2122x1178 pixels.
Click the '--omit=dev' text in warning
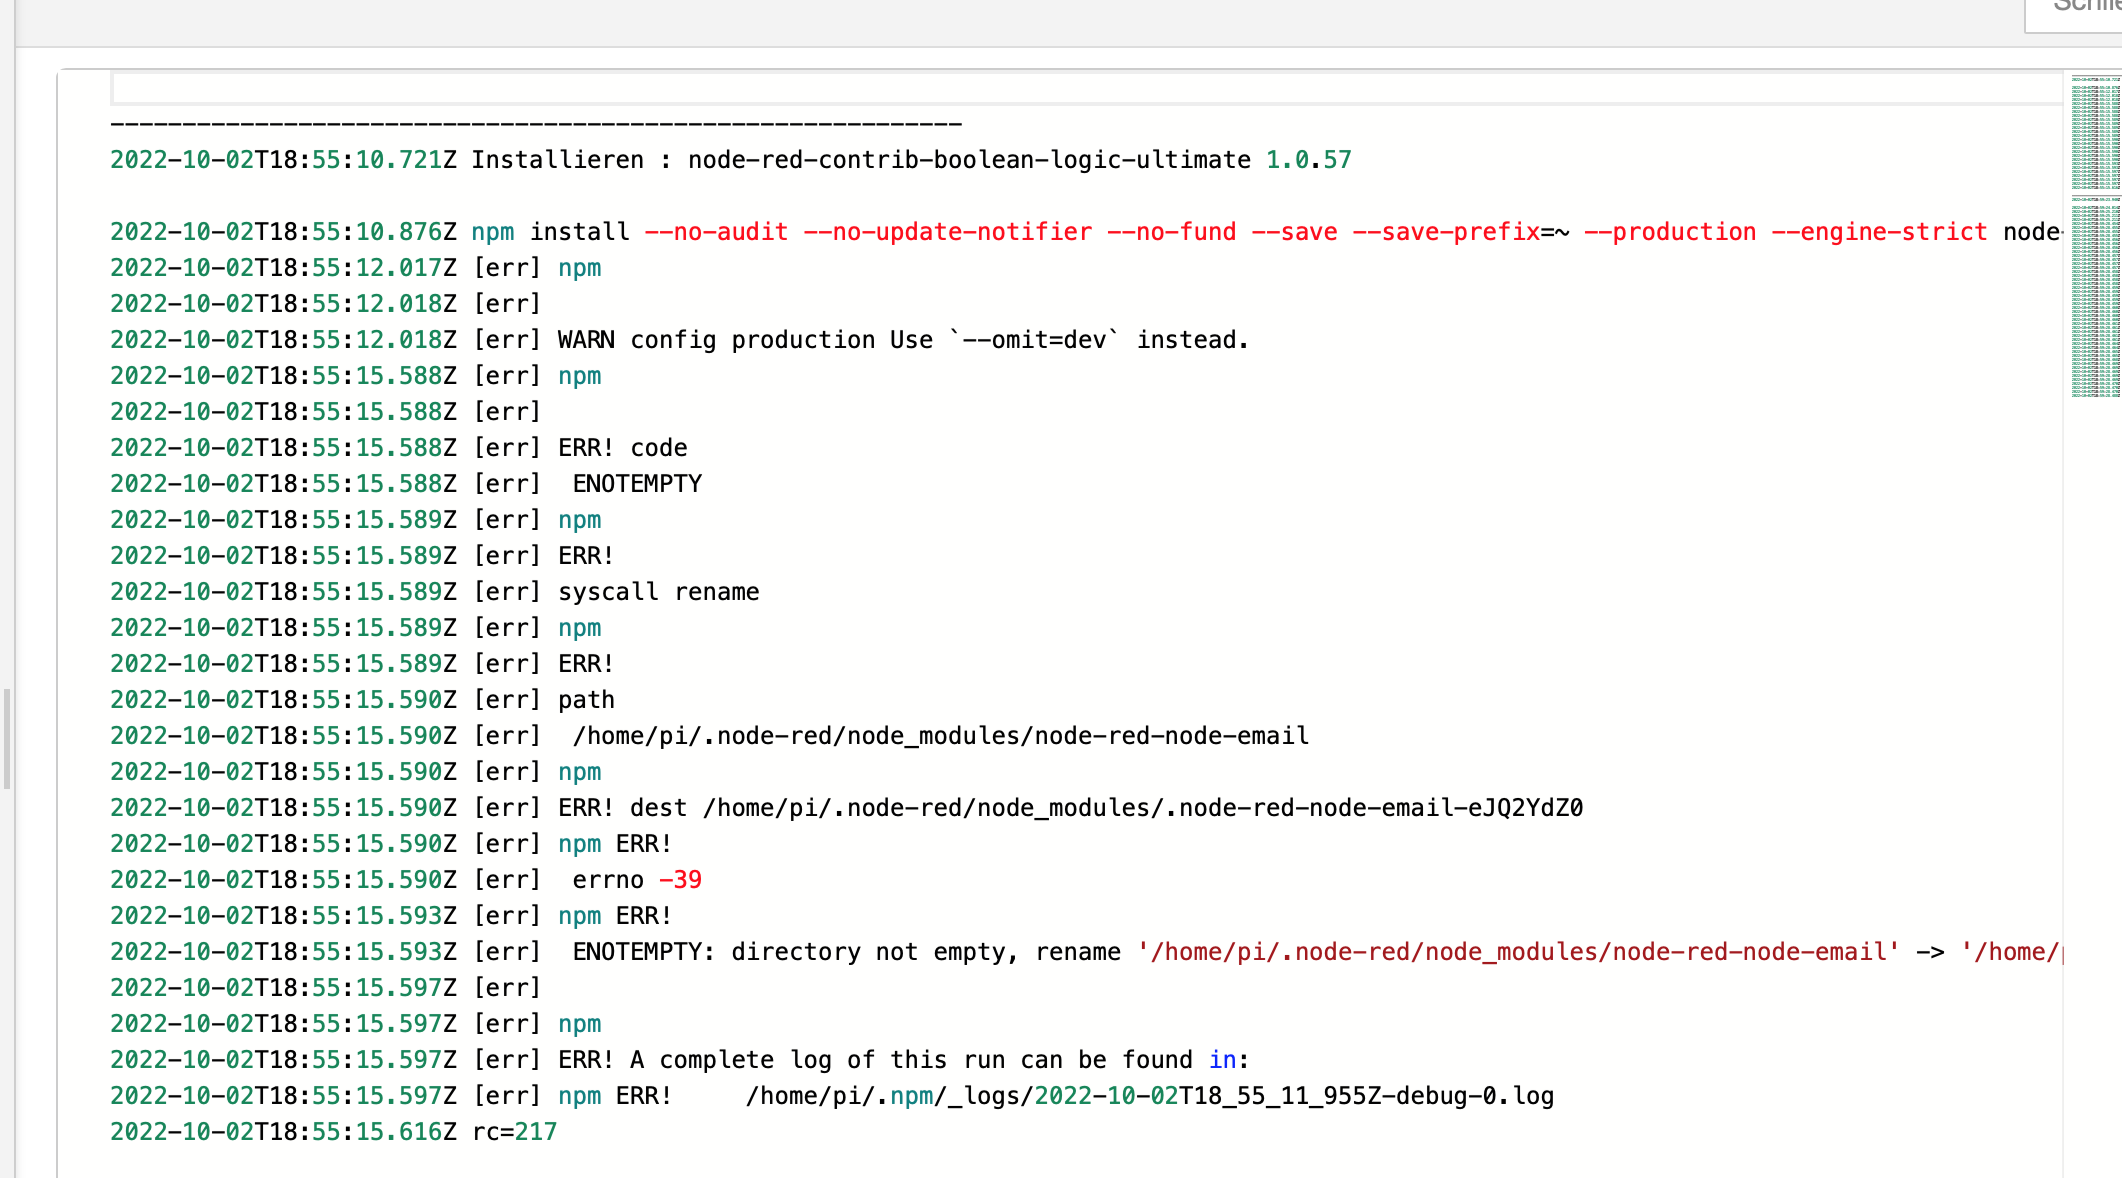click(1034, 340)
